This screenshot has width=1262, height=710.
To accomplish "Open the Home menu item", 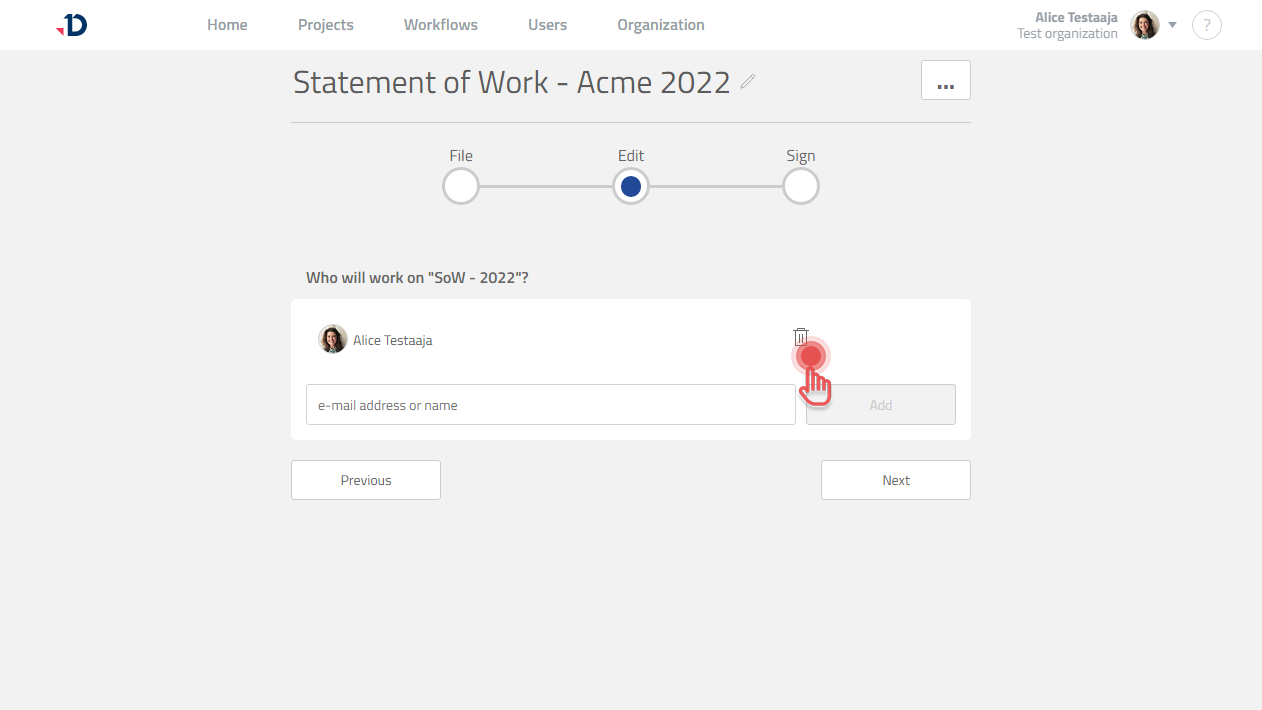I will [x=227, y=25].
